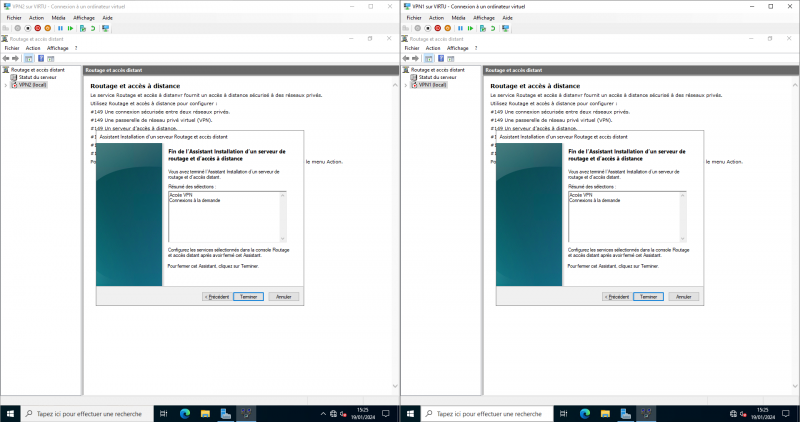Revert VPN1 with the green arrow icon
Screen dimensions: 800x422
click(x=493, y=29)
